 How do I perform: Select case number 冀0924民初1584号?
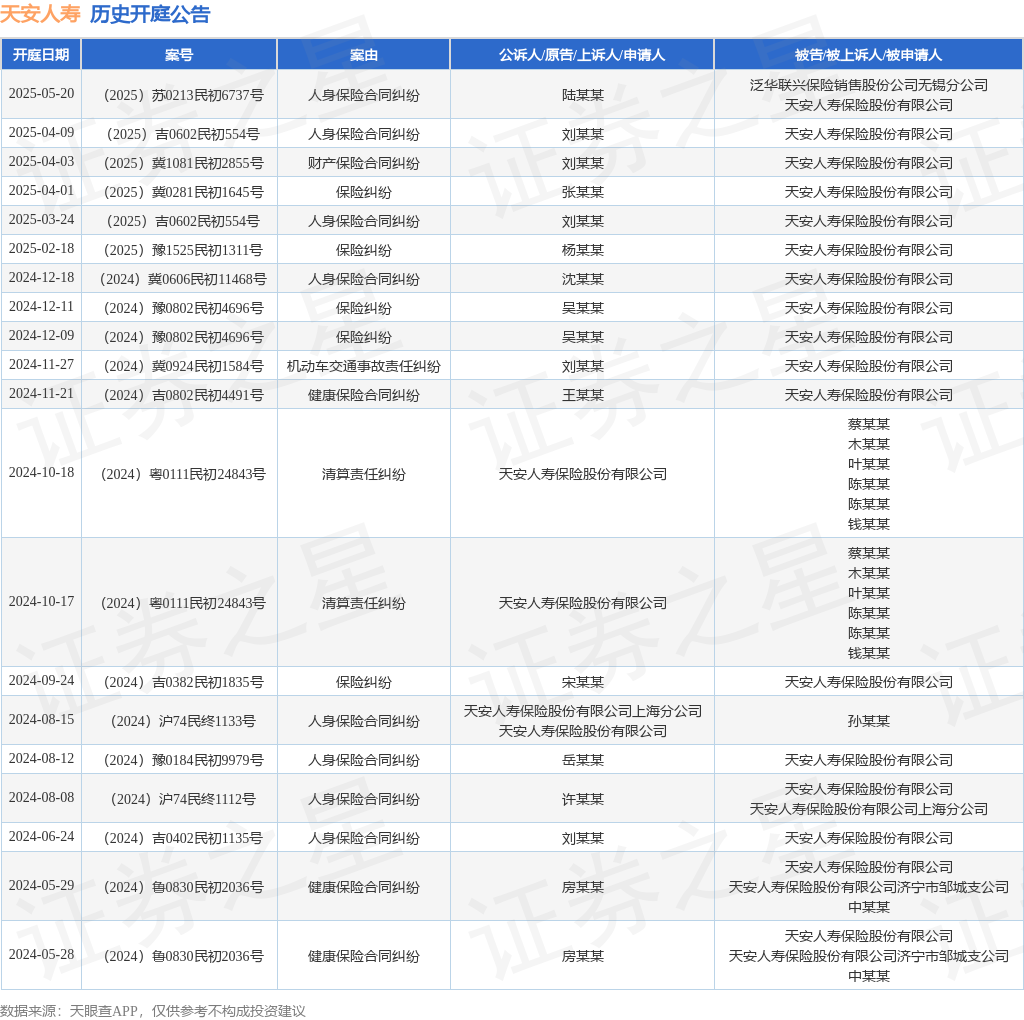[x=184, y=366]
